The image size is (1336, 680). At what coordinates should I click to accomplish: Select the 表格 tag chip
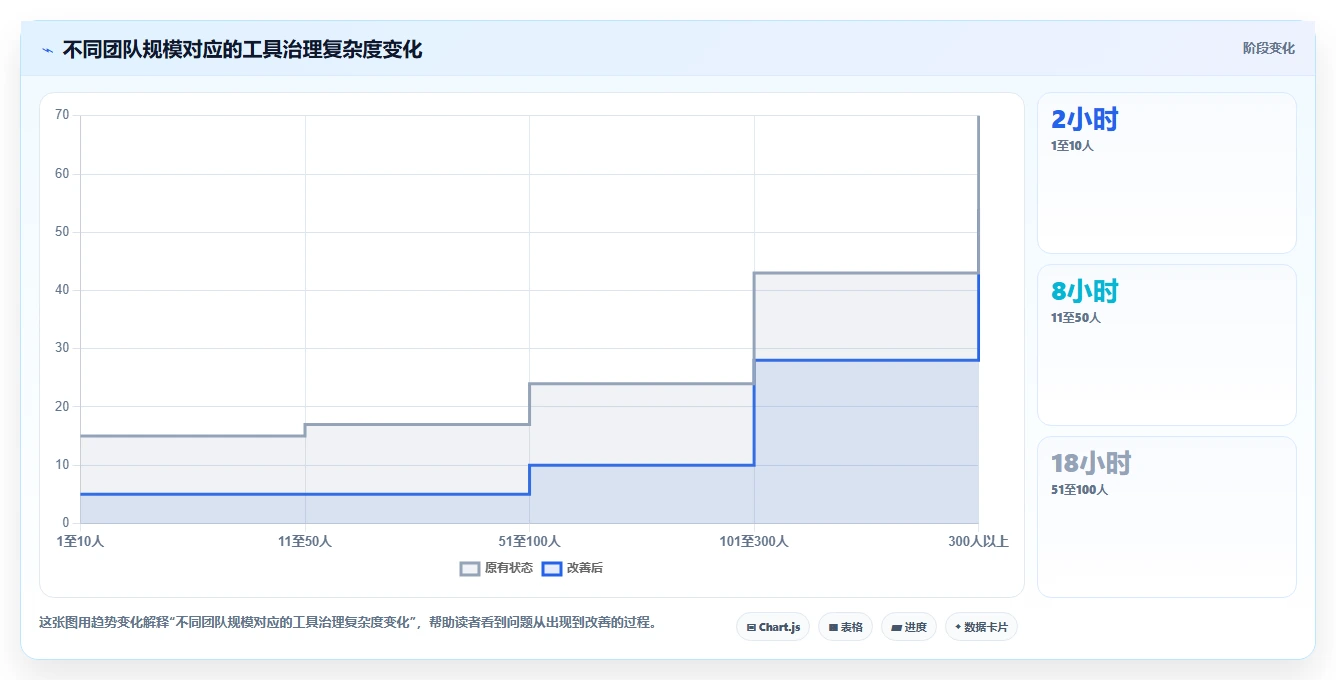[845, 627]
